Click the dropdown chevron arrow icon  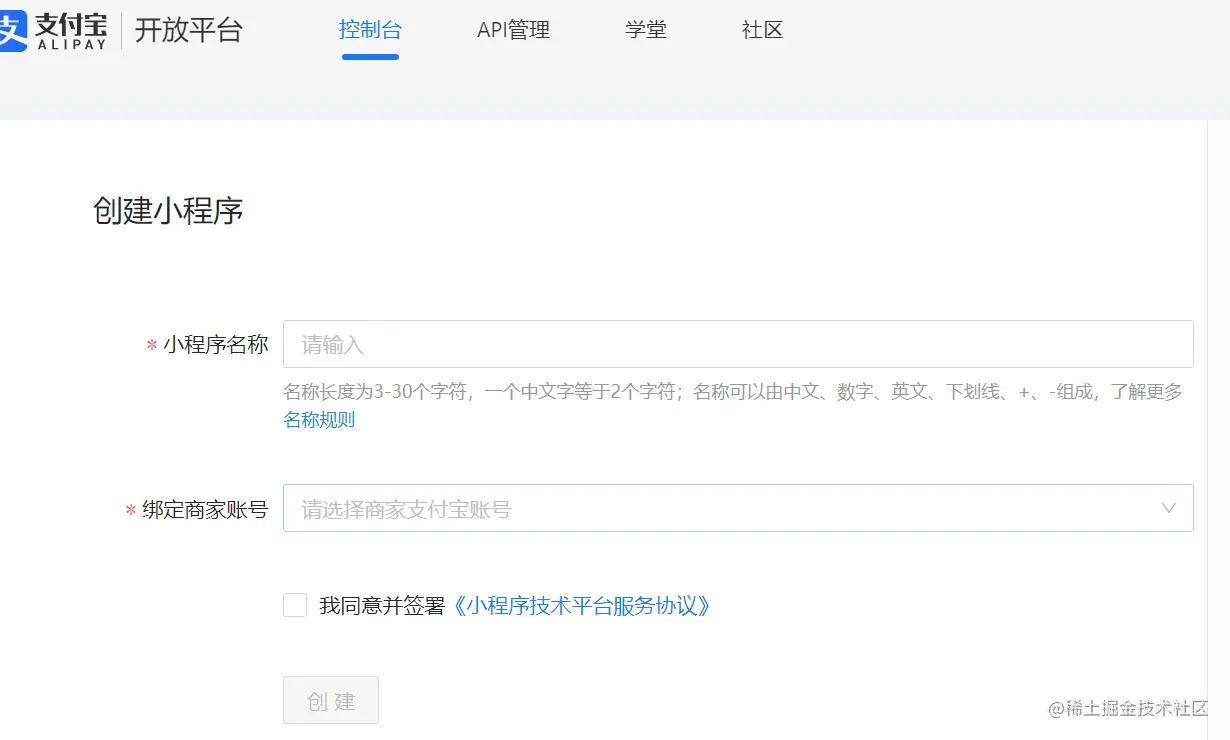1168,508
